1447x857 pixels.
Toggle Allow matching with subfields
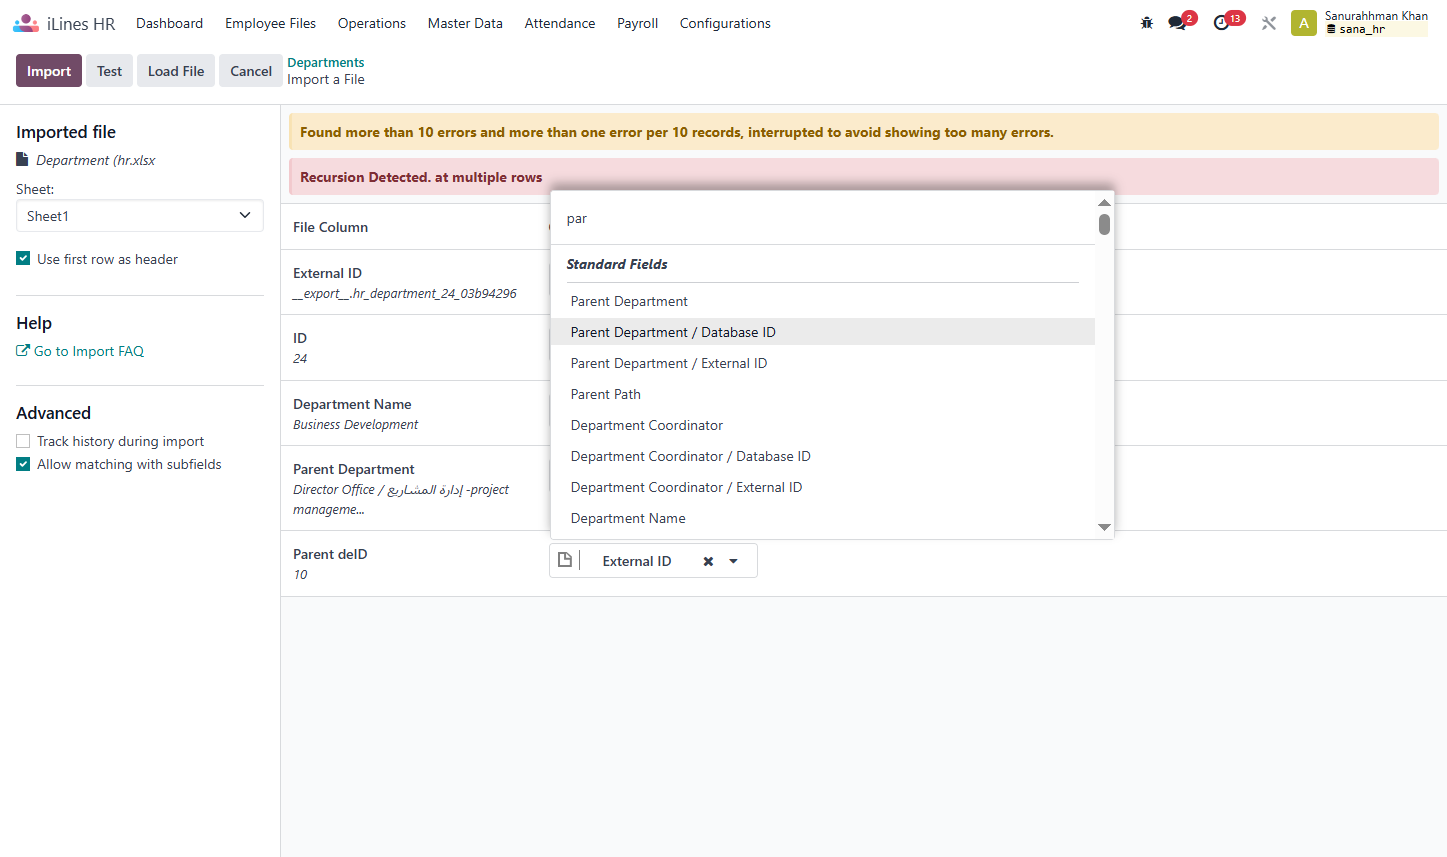(23, 464)
